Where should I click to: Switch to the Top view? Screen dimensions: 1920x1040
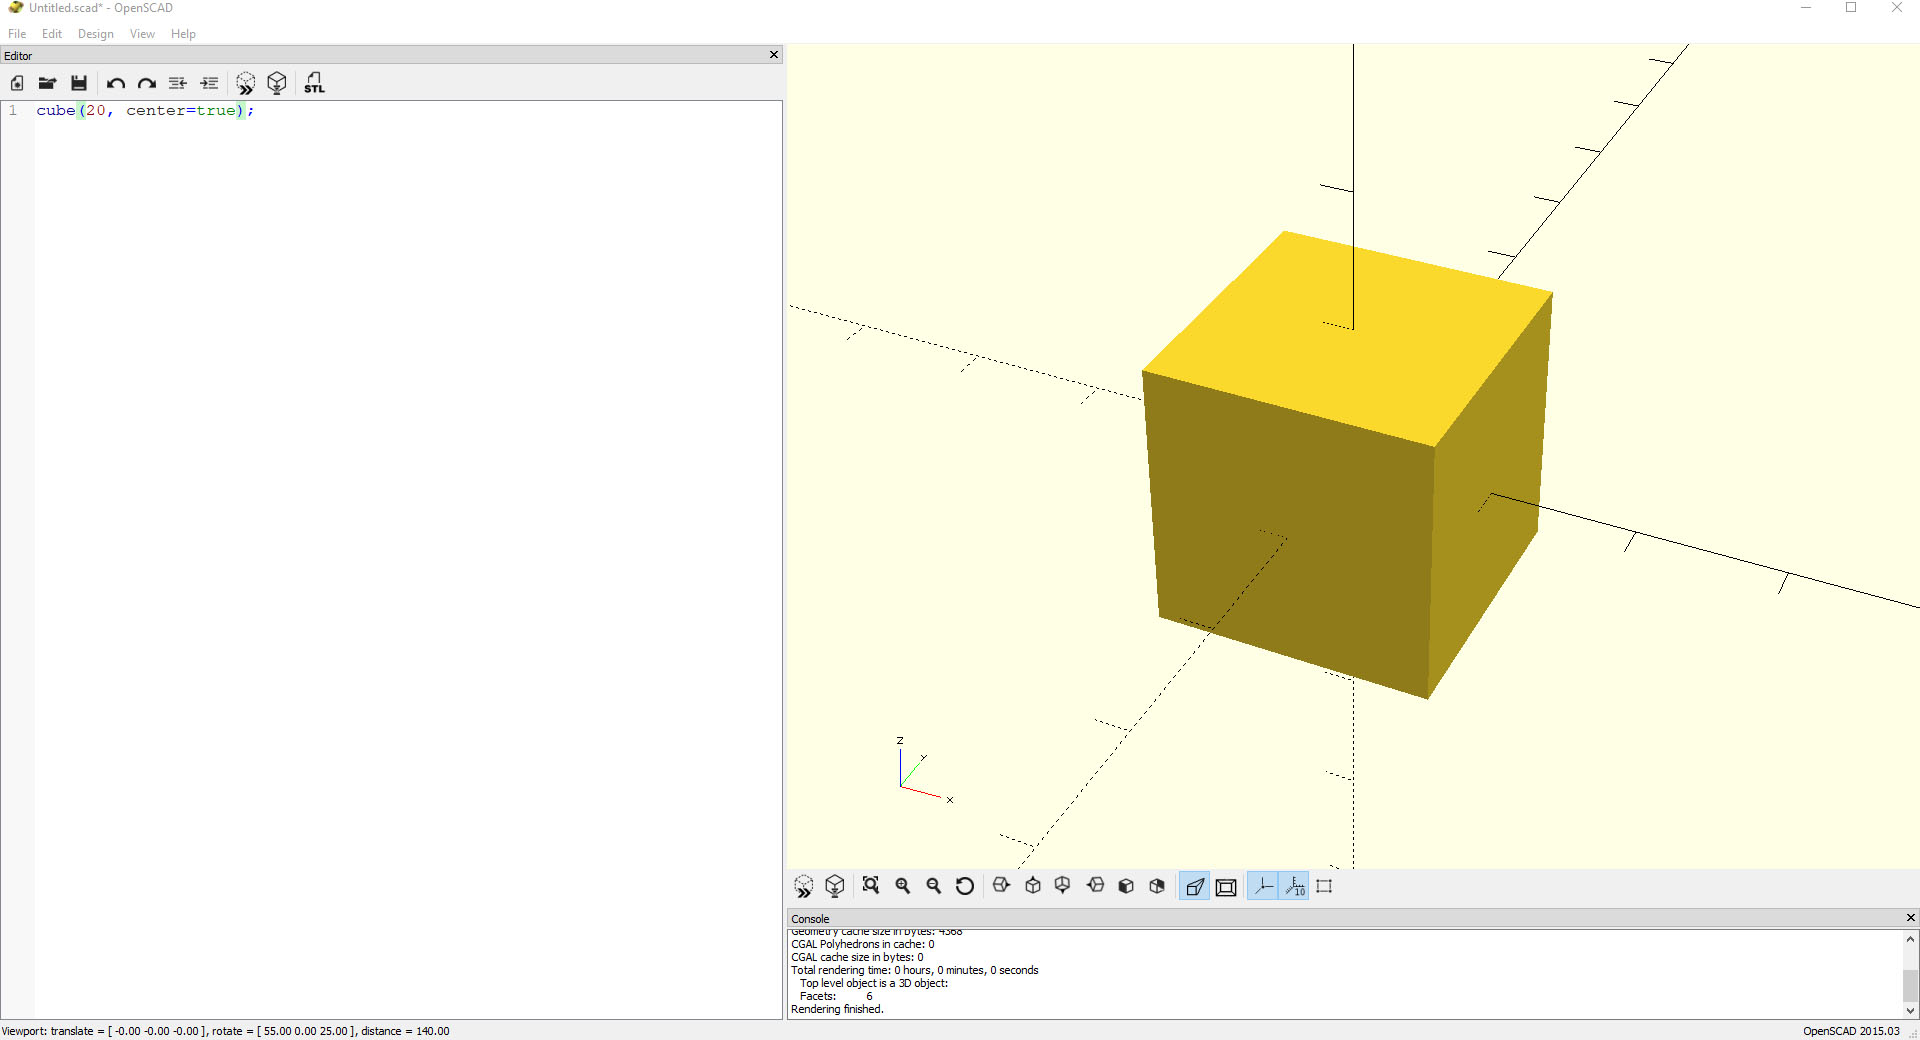click(x=1033, y=886)
